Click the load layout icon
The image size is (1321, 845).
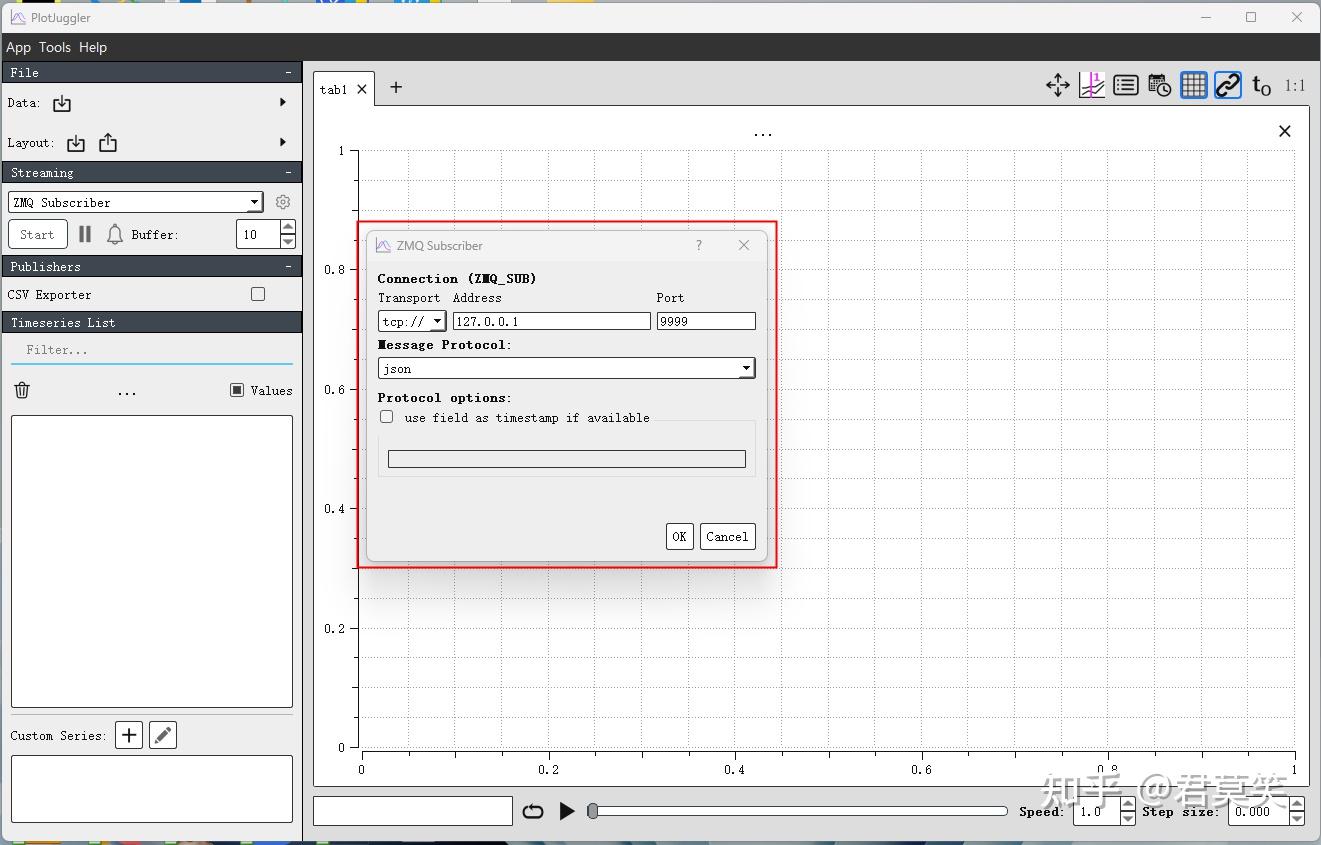(x=76, y=143)
